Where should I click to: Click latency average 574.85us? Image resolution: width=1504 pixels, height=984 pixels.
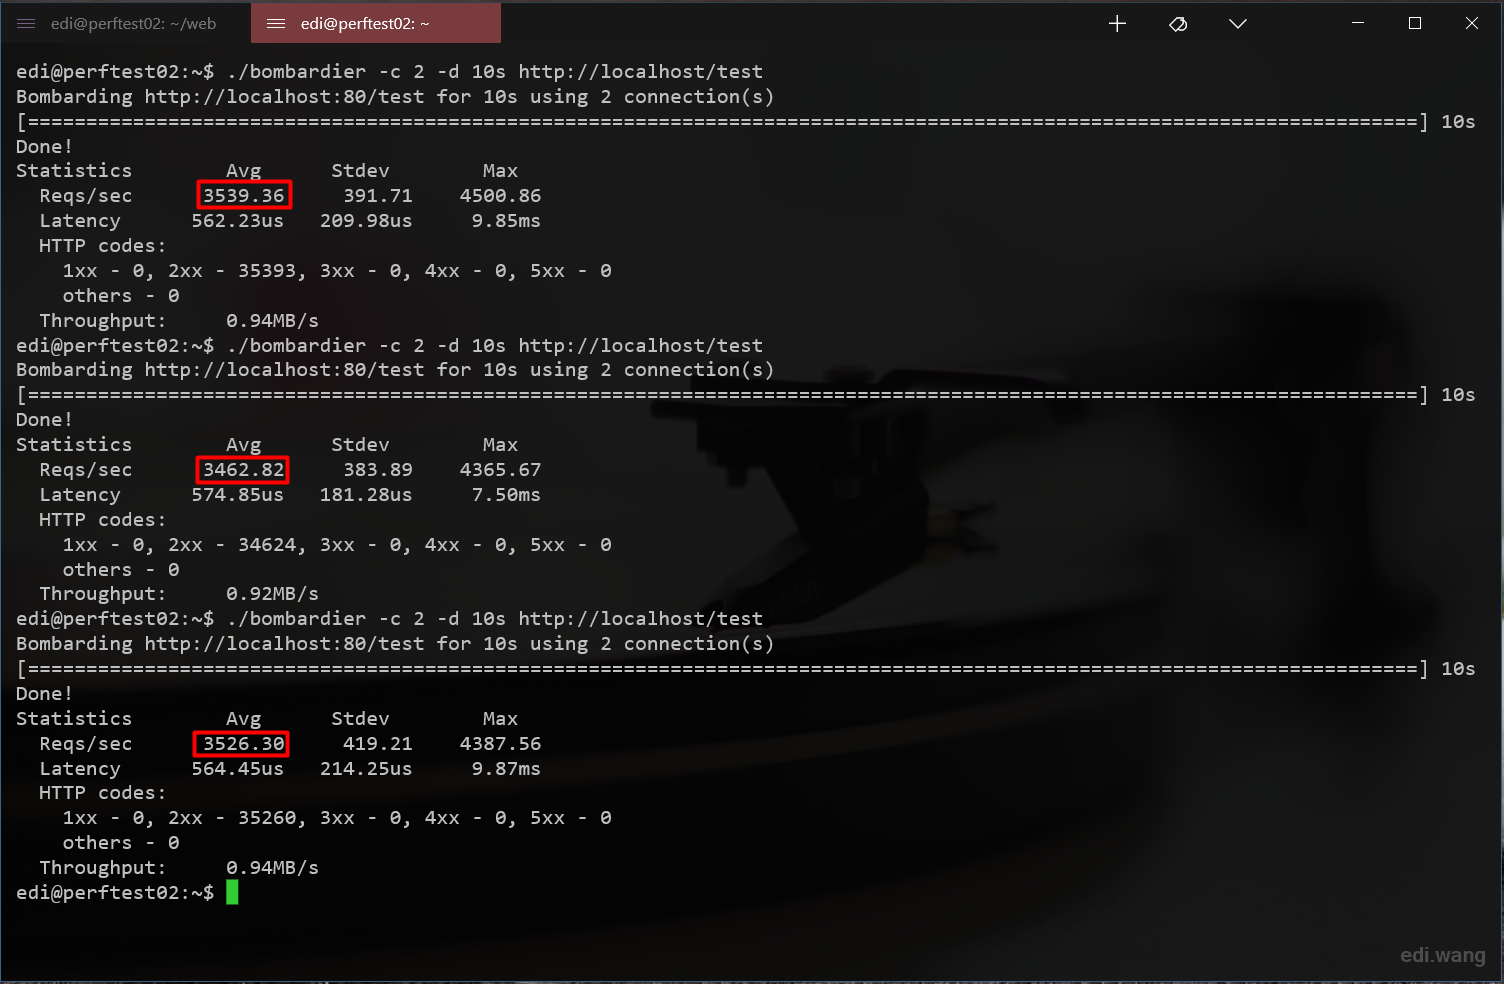[x=238, y=494]
